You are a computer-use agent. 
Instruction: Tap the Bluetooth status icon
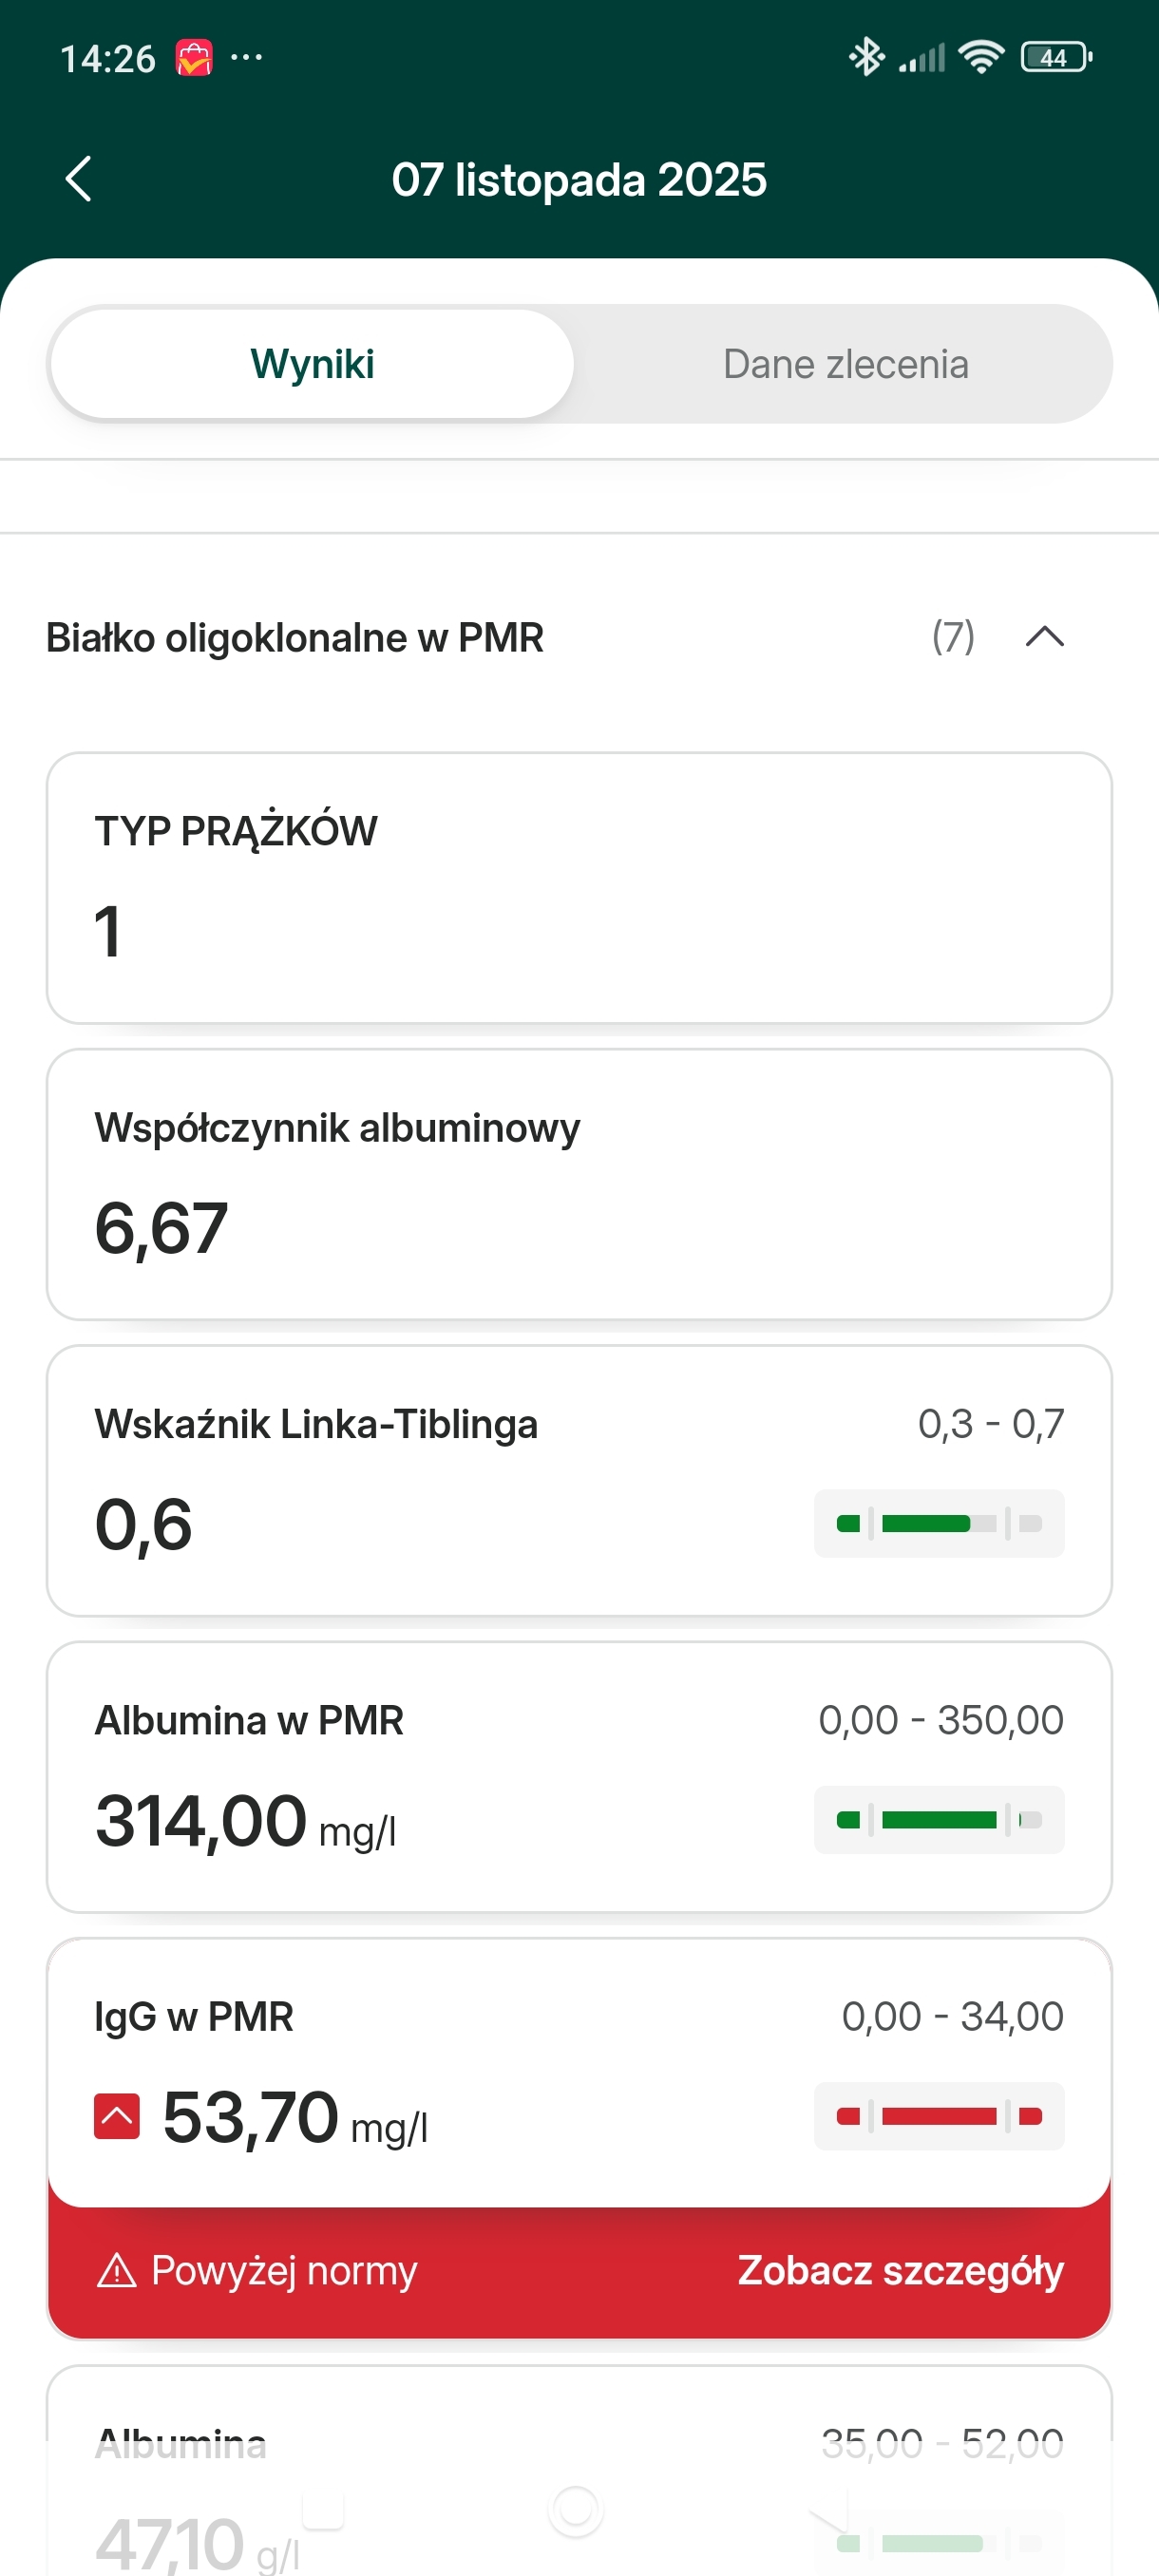tap(866, 57)
